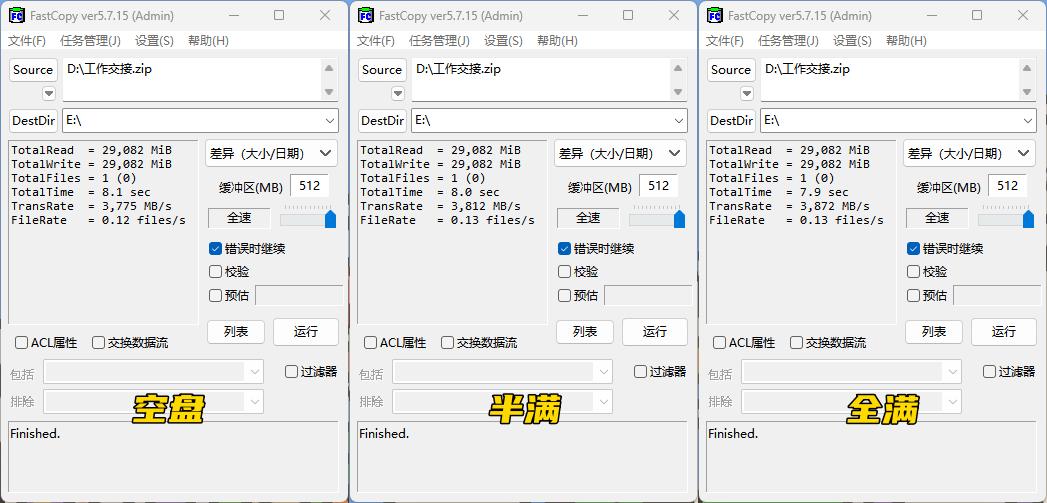Click the 列表 button in the middle window

585,331
